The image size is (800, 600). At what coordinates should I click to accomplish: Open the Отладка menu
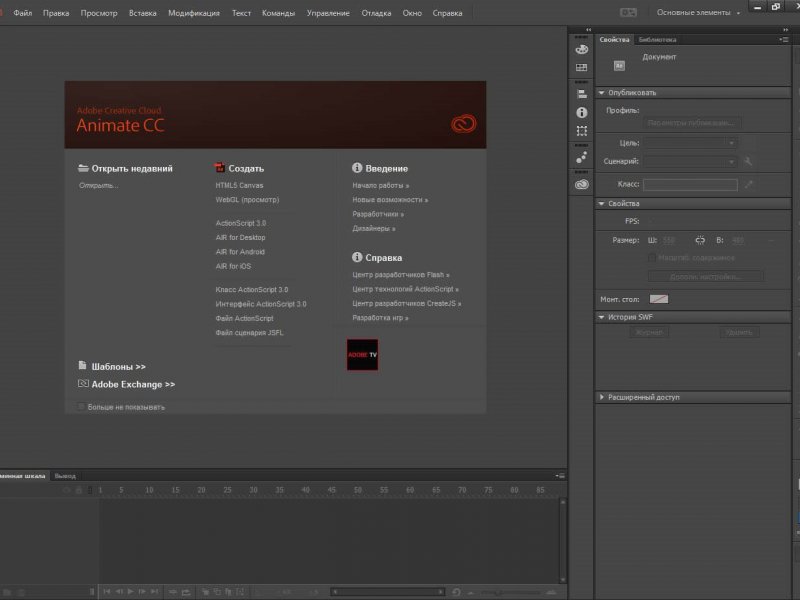(377, 13)
